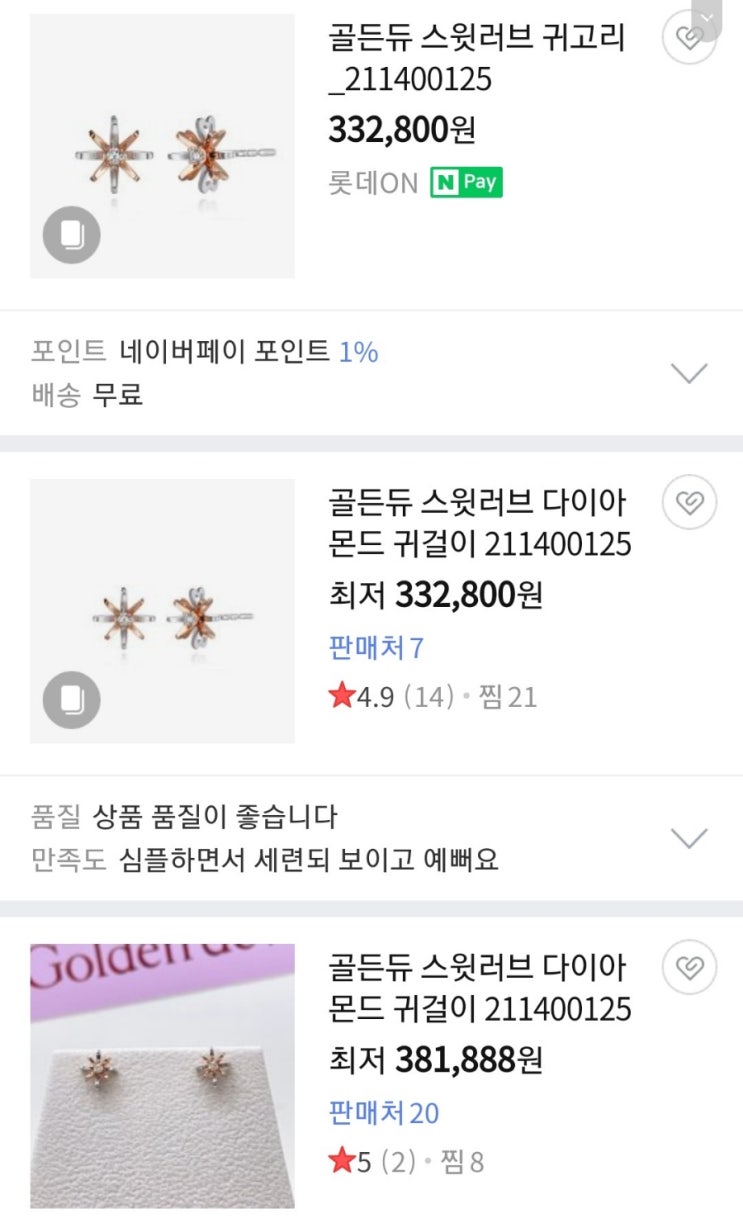Click the 4.9 star rating icon
Screen dimensions: 743x1223
[x=342, y=696]
